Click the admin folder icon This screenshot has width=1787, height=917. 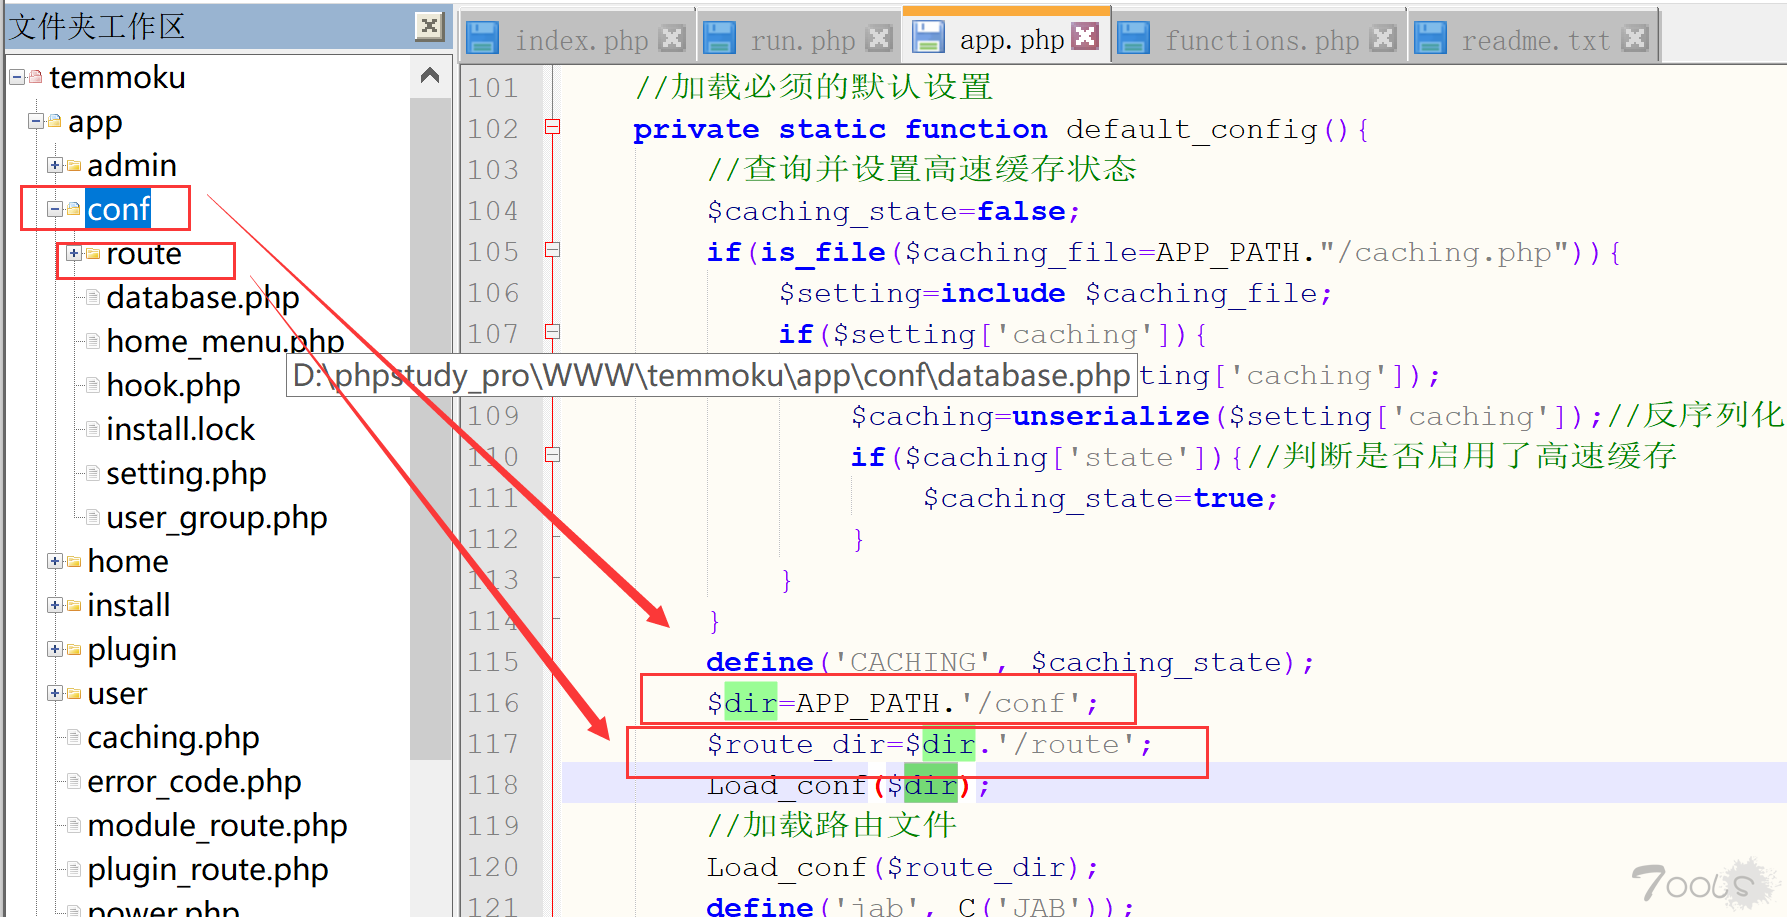point(74,165)
